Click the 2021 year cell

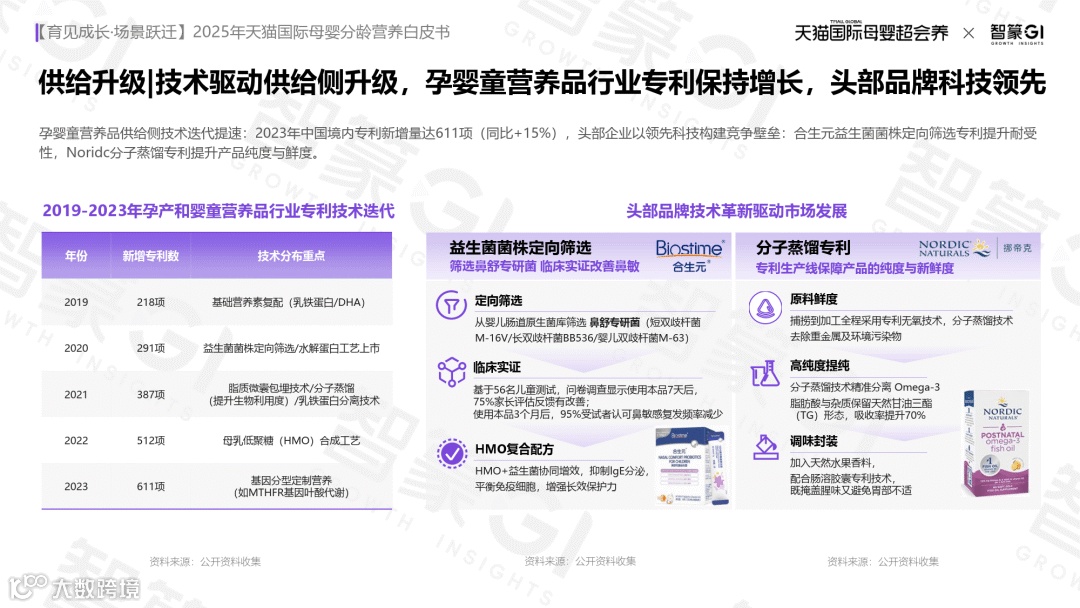(x=76, y=395)
